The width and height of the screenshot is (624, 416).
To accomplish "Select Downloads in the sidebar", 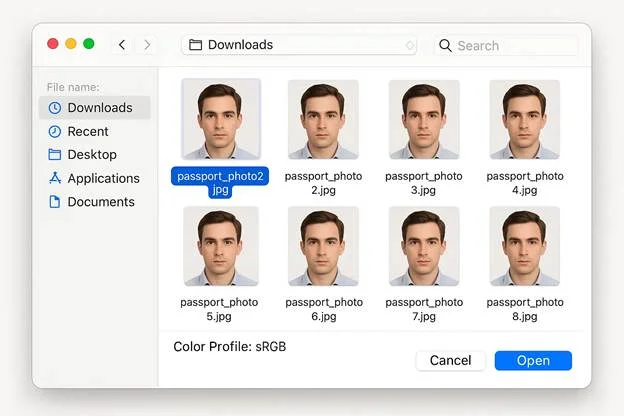I will [98, 107].
